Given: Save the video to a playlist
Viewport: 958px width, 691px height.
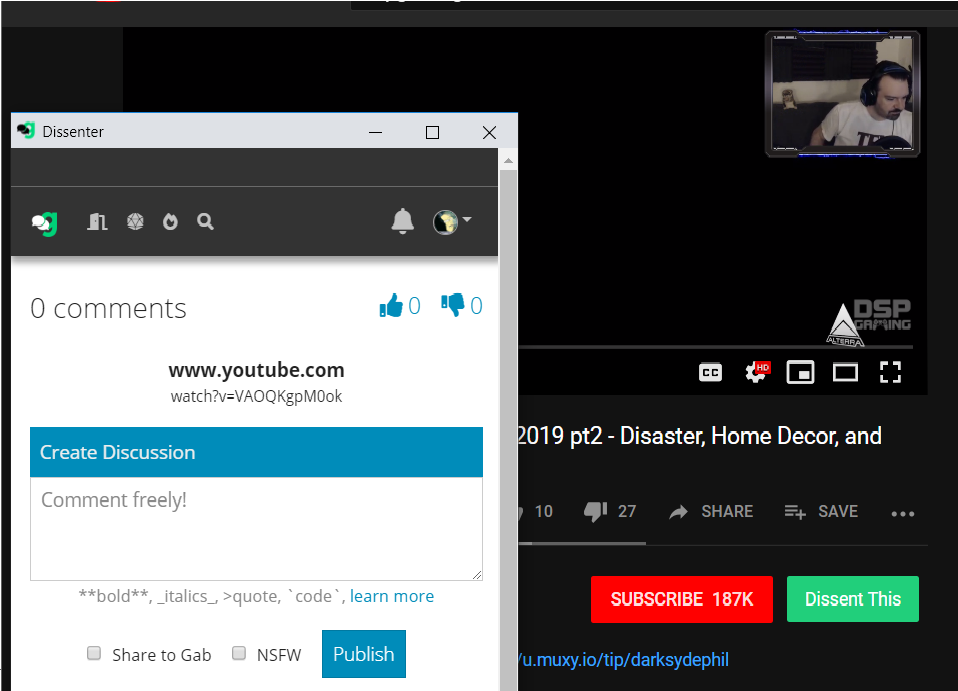Looking at the screenshot, I should (x=821, y=511).
